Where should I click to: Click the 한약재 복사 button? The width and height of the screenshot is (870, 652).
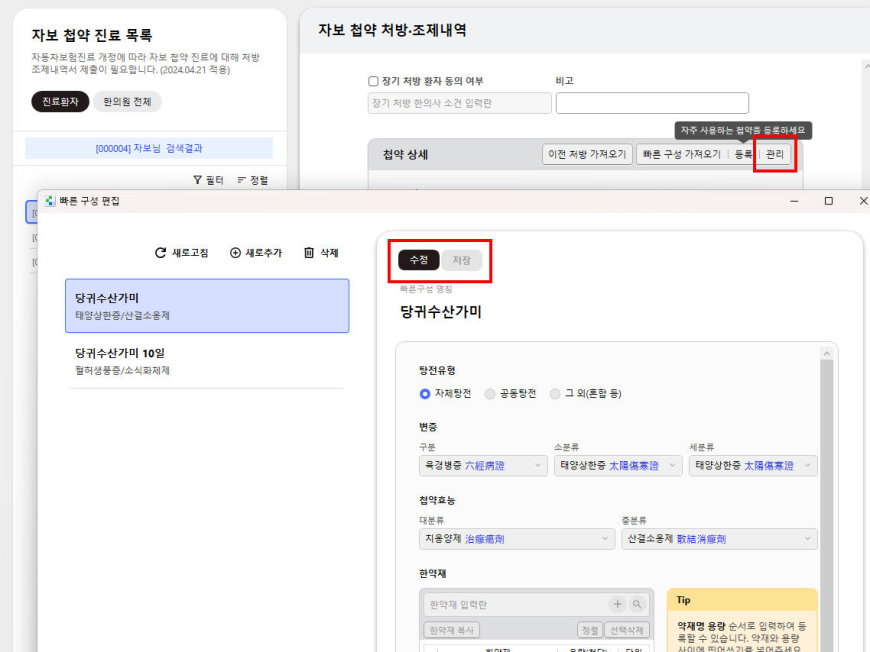452,630
